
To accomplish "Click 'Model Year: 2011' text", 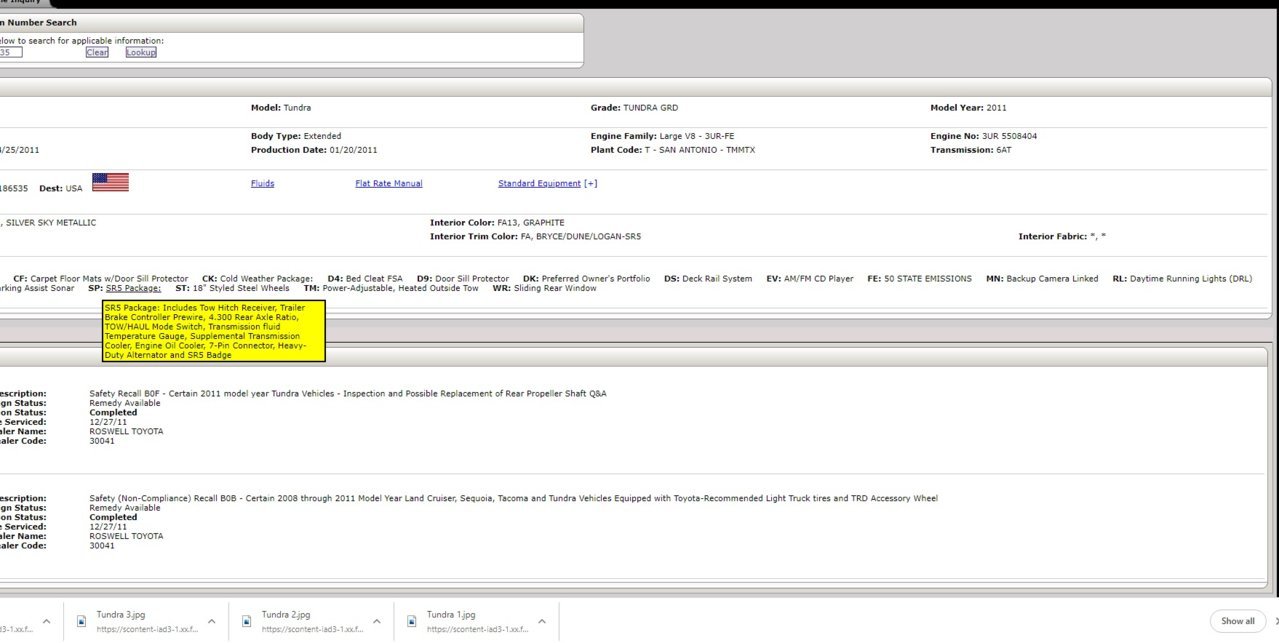I will (969, 108).
